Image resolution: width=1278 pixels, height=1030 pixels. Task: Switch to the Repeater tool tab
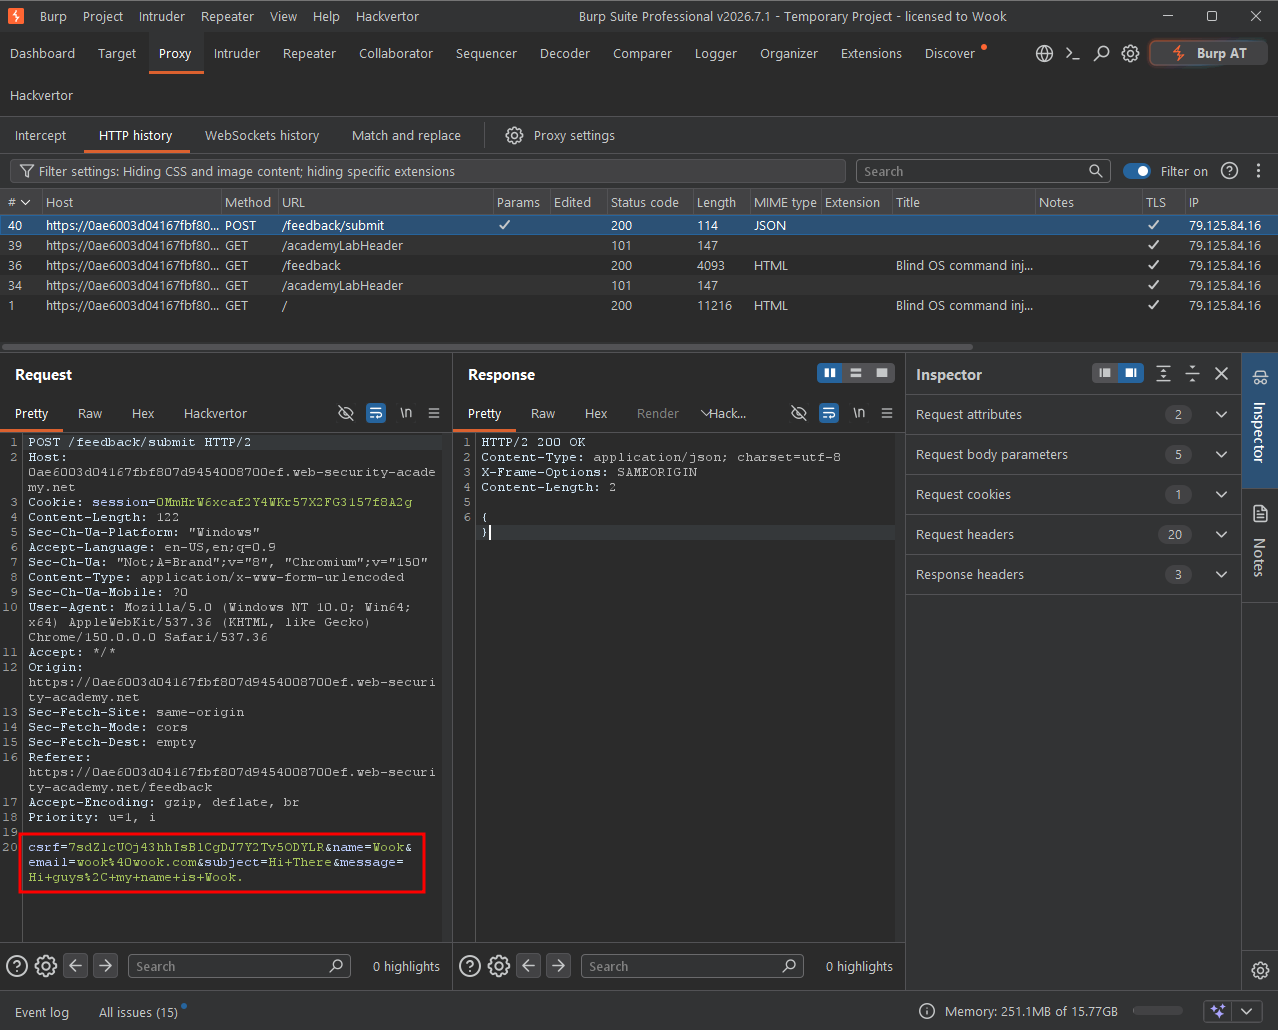point(309,54)
